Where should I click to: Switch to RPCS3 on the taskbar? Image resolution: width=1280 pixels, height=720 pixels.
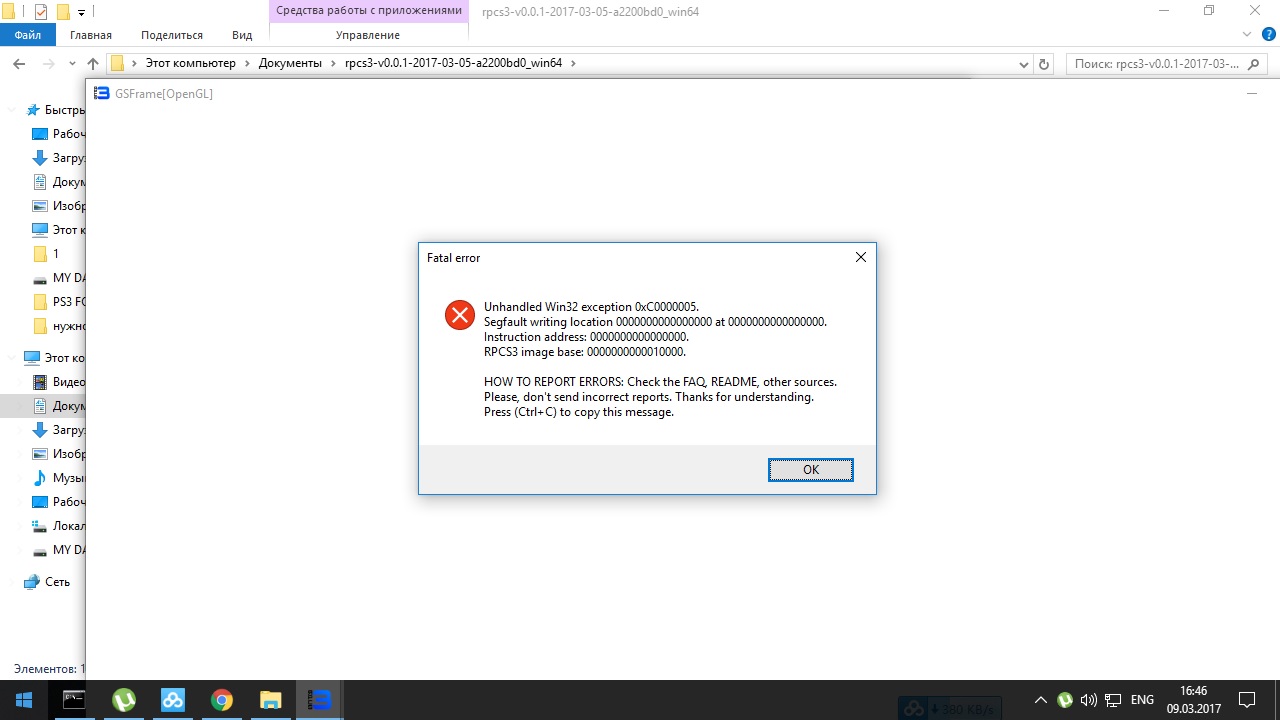tap(320, 700)
